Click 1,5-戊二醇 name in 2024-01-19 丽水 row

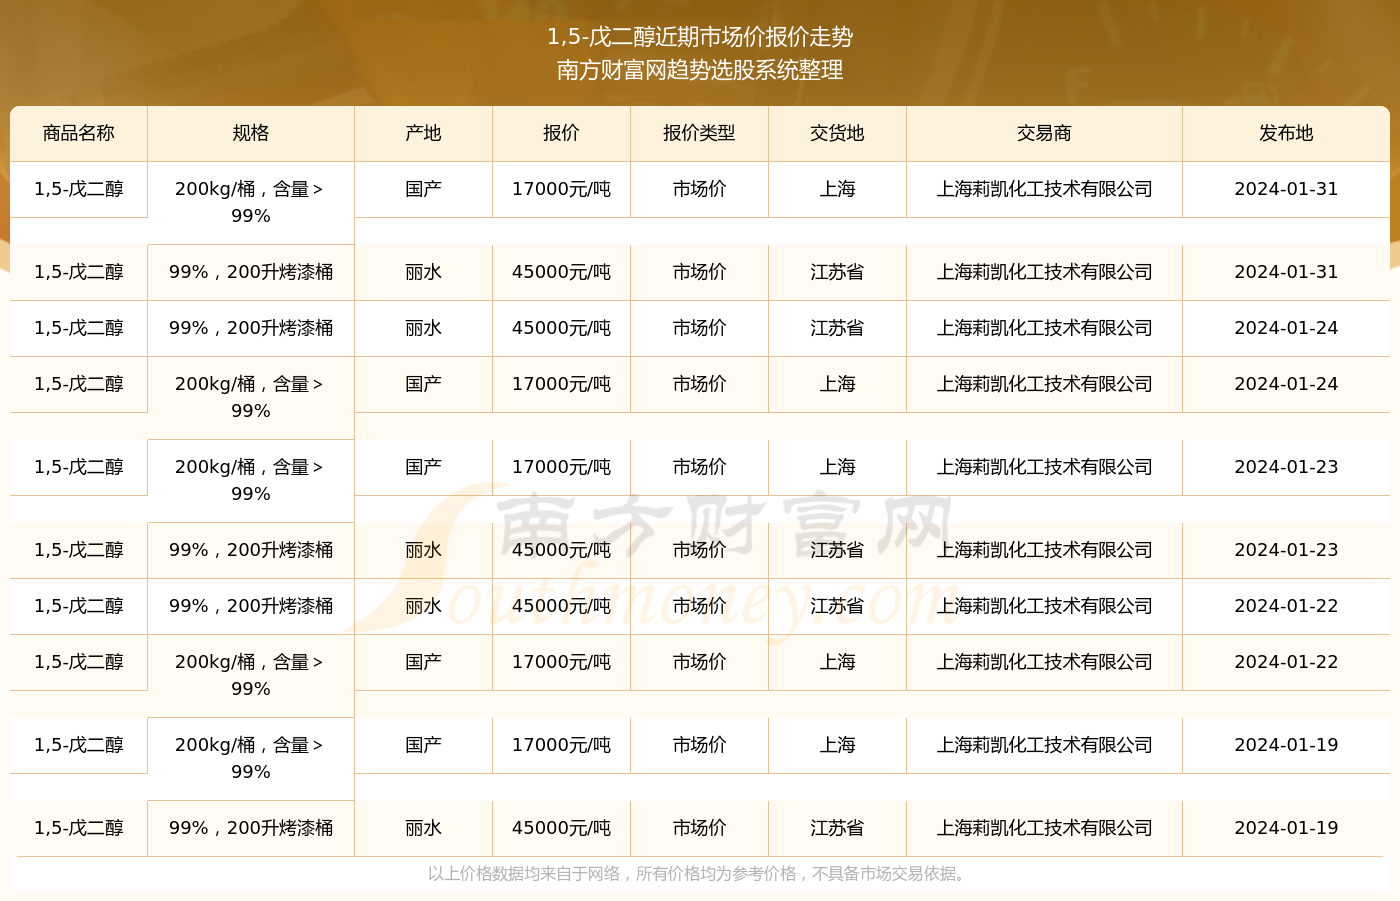(79, 828)
